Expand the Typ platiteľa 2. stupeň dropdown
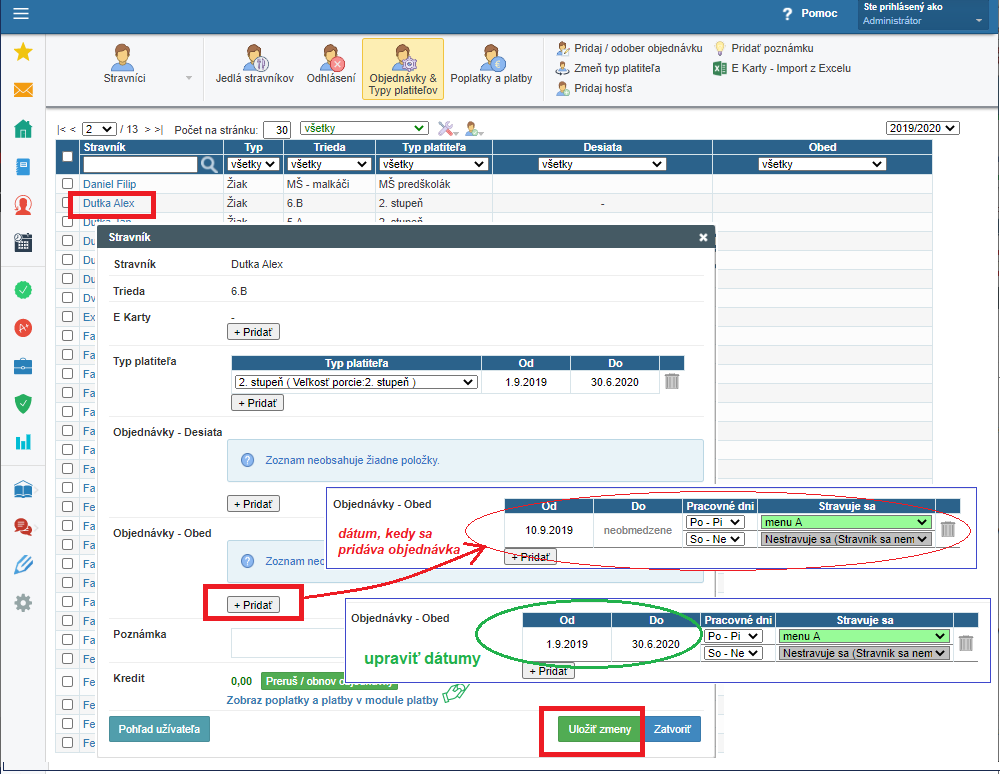1000x774 pixels. [x=355, y=382]
